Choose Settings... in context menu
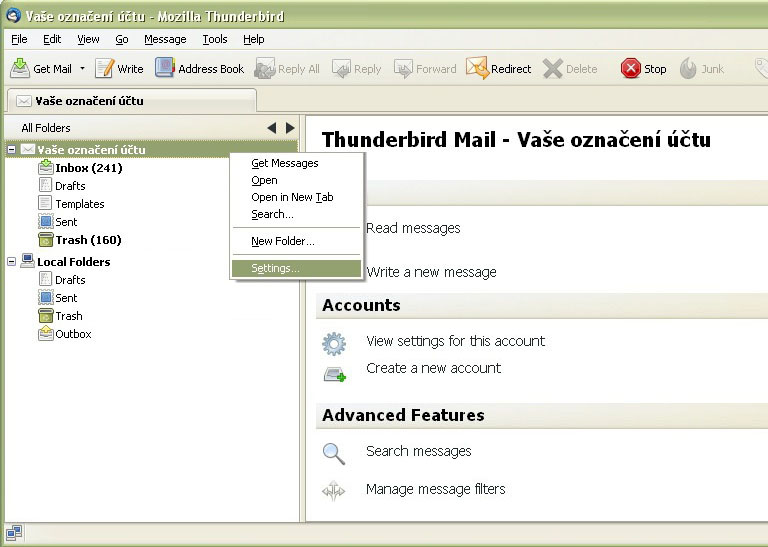 pos(296,268)
